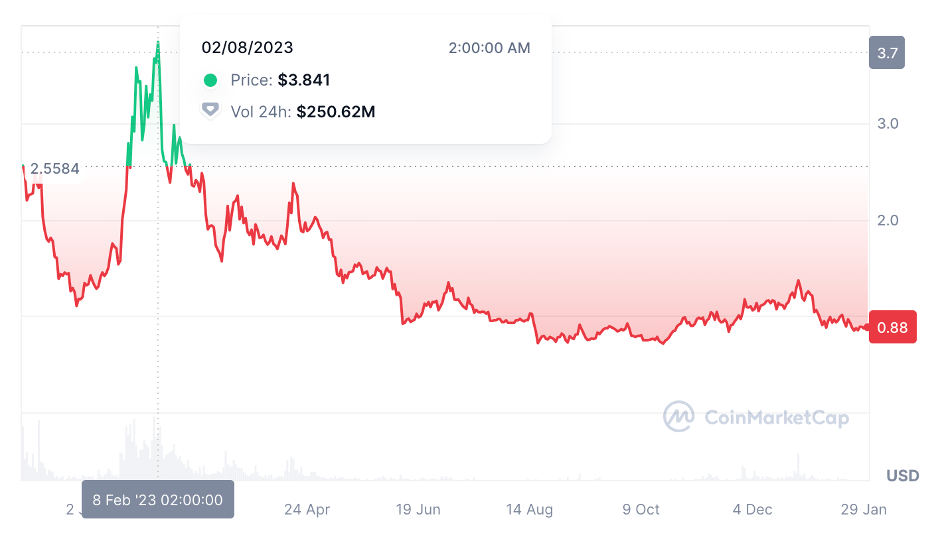This screenshot has height=542, width=936.
Task: Click the Vol 24h shield icon
Action: (210, 111)
